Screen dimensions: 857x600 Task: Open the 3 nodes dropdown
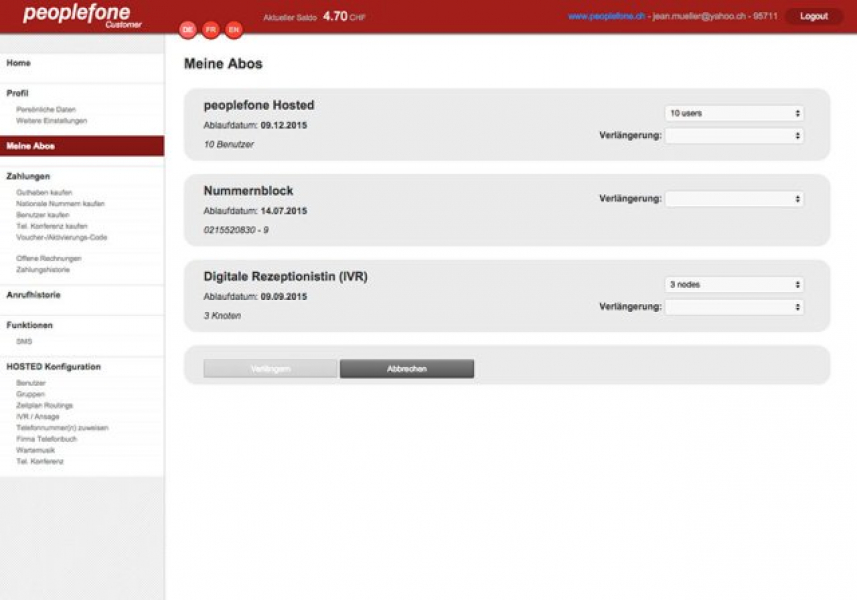click(735, 285)
